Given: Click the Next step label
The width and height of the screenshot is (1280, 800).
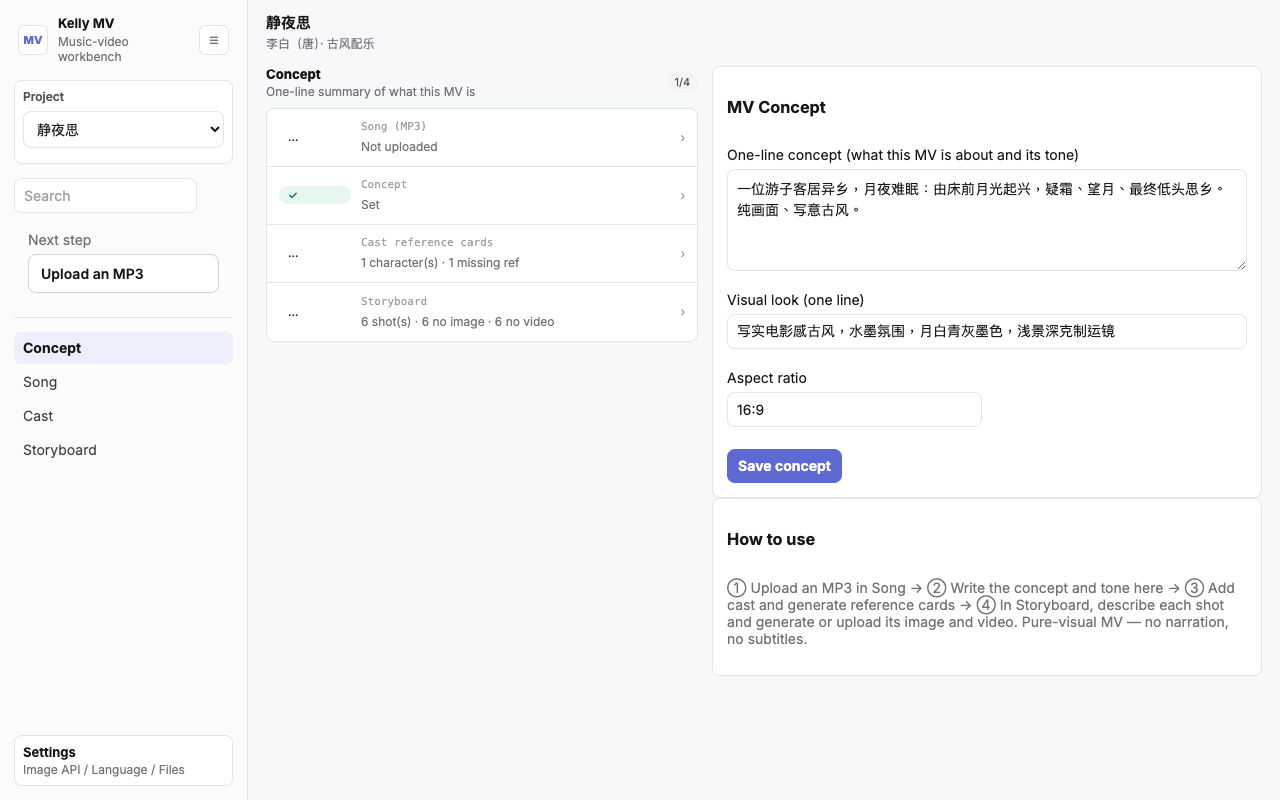Looking at the screenshot, I should 60,240.
